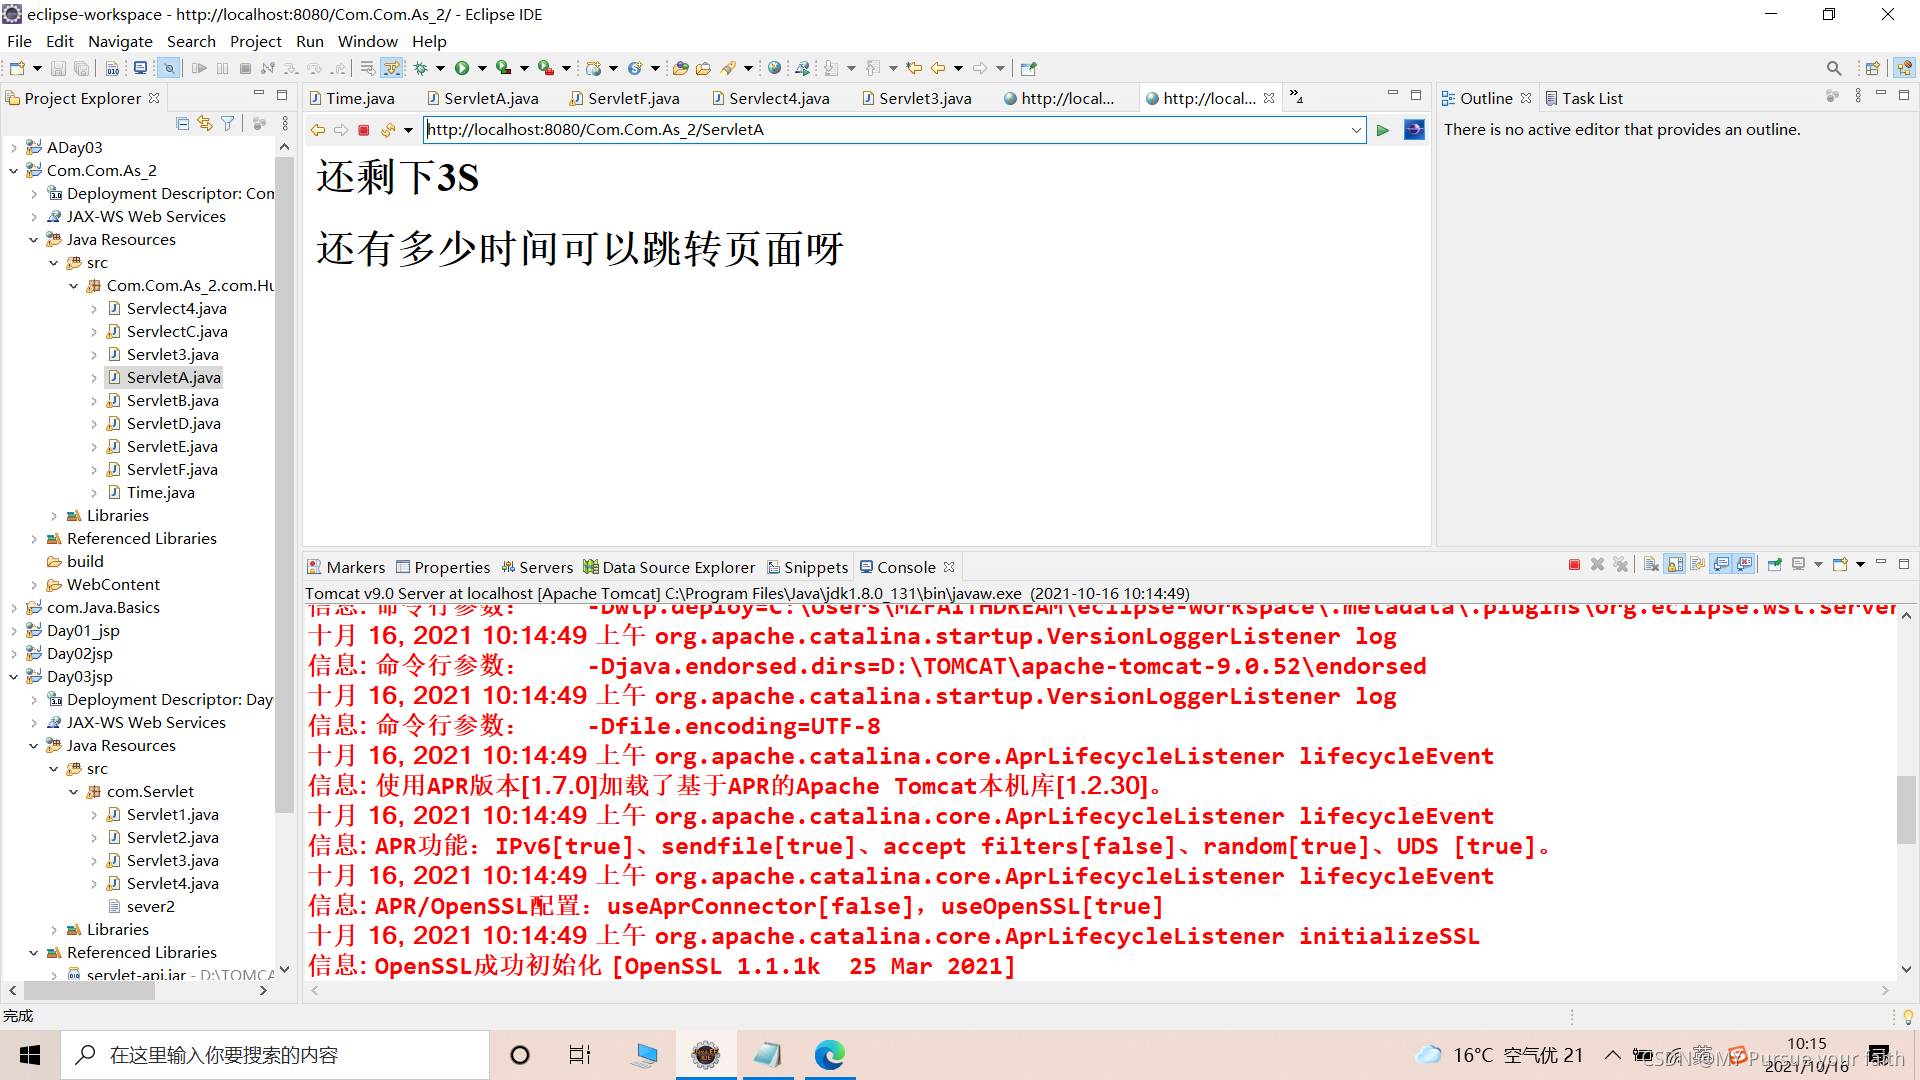Open the URL address bar dropdown
This screenshot has width=1920, height=1080.
1356,130
